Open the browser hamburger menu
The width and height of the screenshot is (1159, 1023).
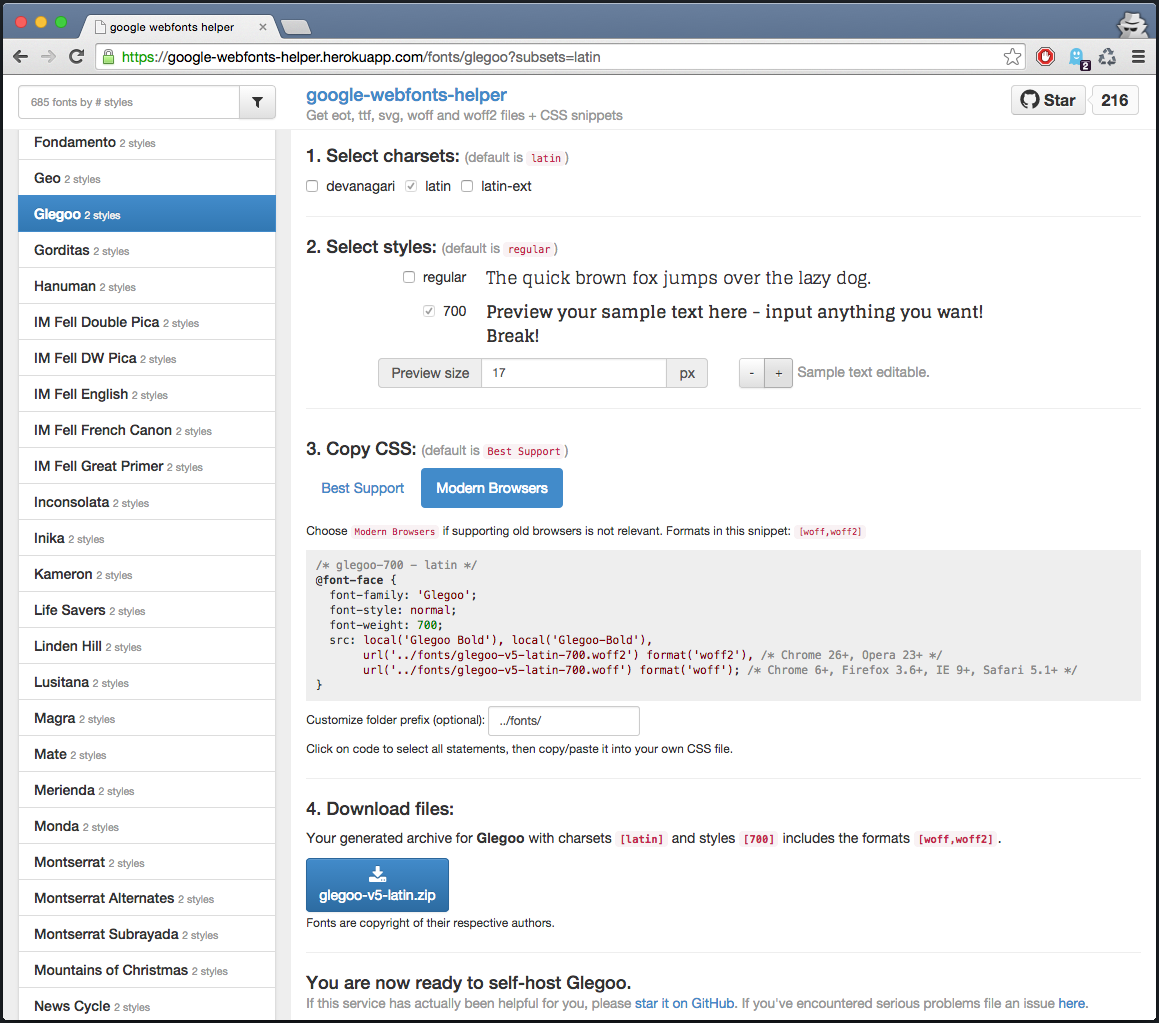1139,57
